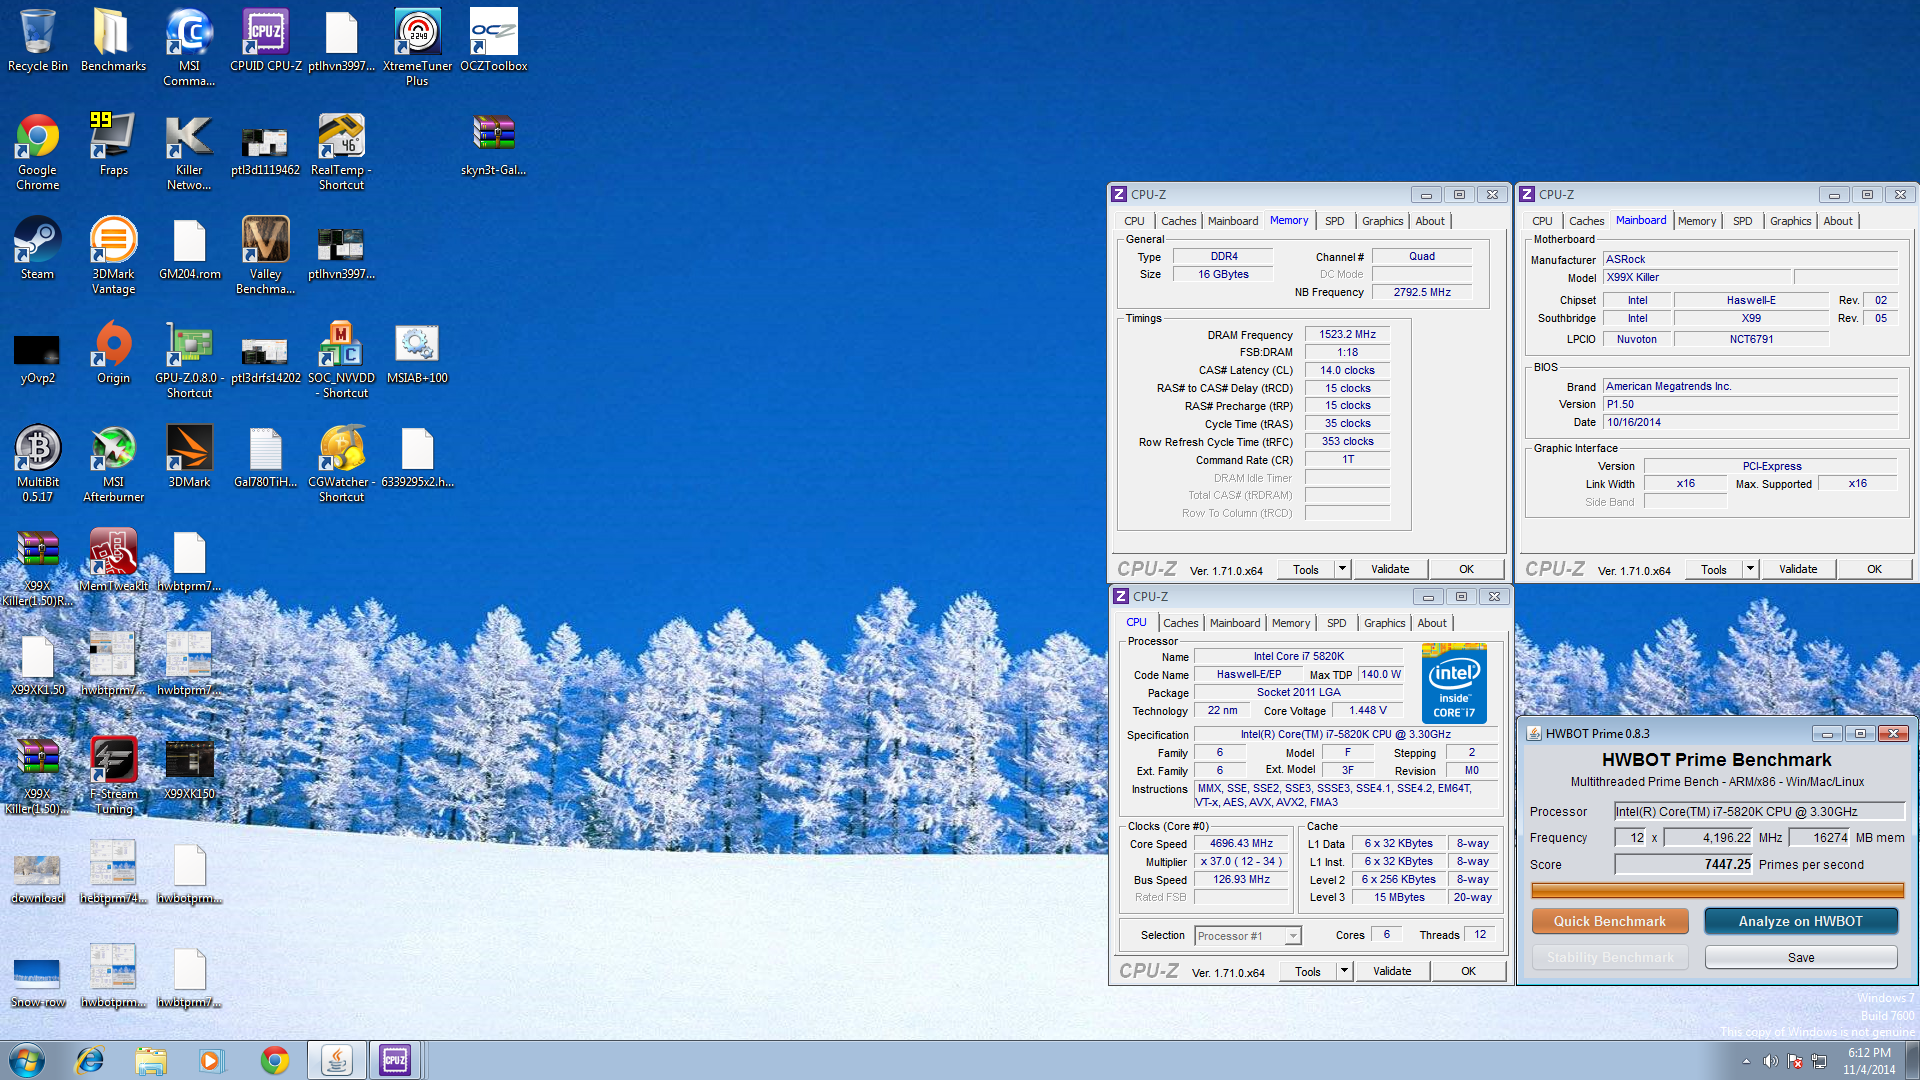Open the Benchmarks folder icon

[113, 40]
